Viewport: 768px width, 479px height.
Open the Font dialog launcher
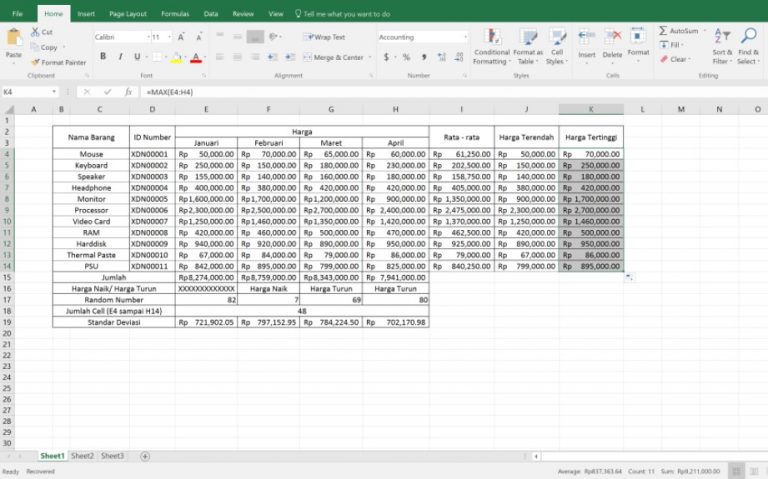click(204, 76)
